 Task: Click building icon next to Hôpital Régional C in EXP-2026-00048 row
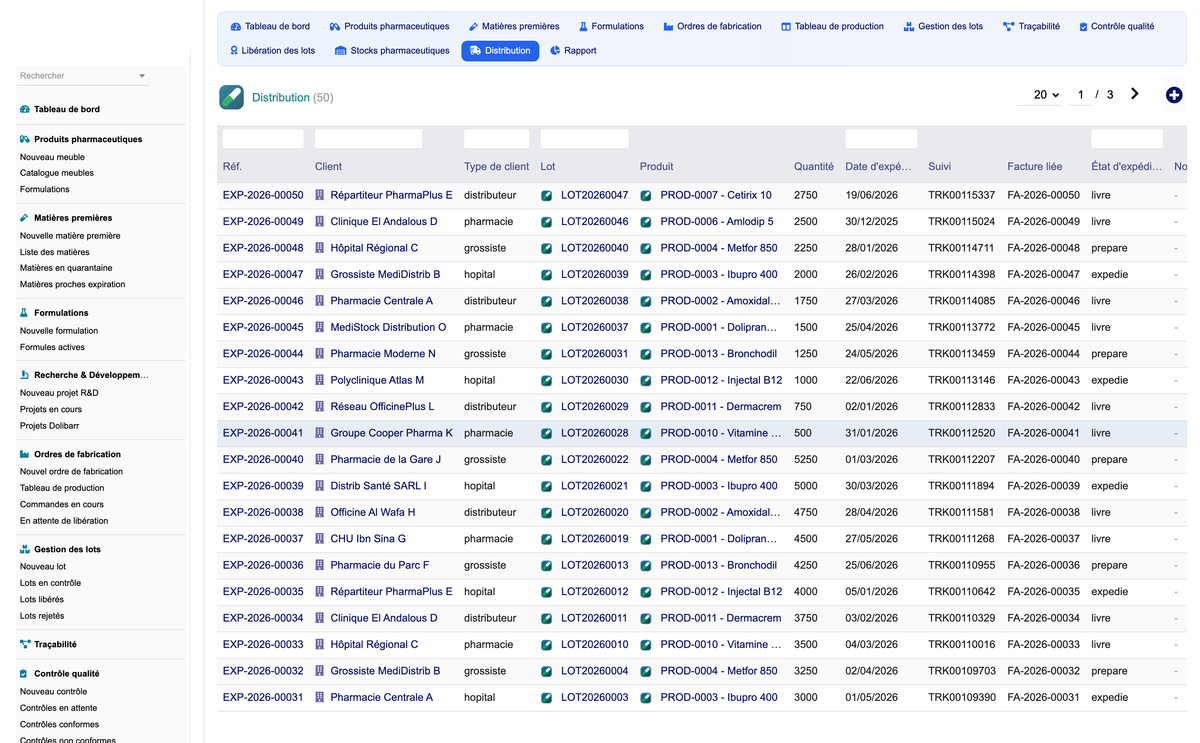320,248
